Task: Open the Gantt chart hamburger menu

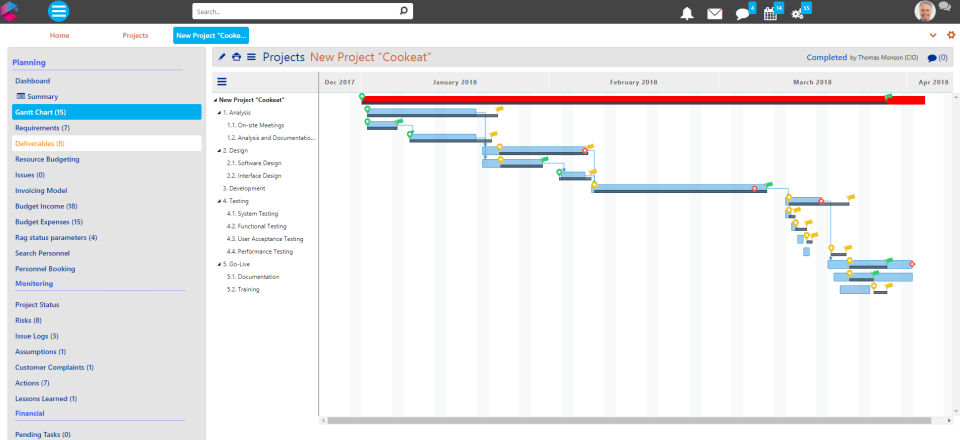Action: point(222,82)
